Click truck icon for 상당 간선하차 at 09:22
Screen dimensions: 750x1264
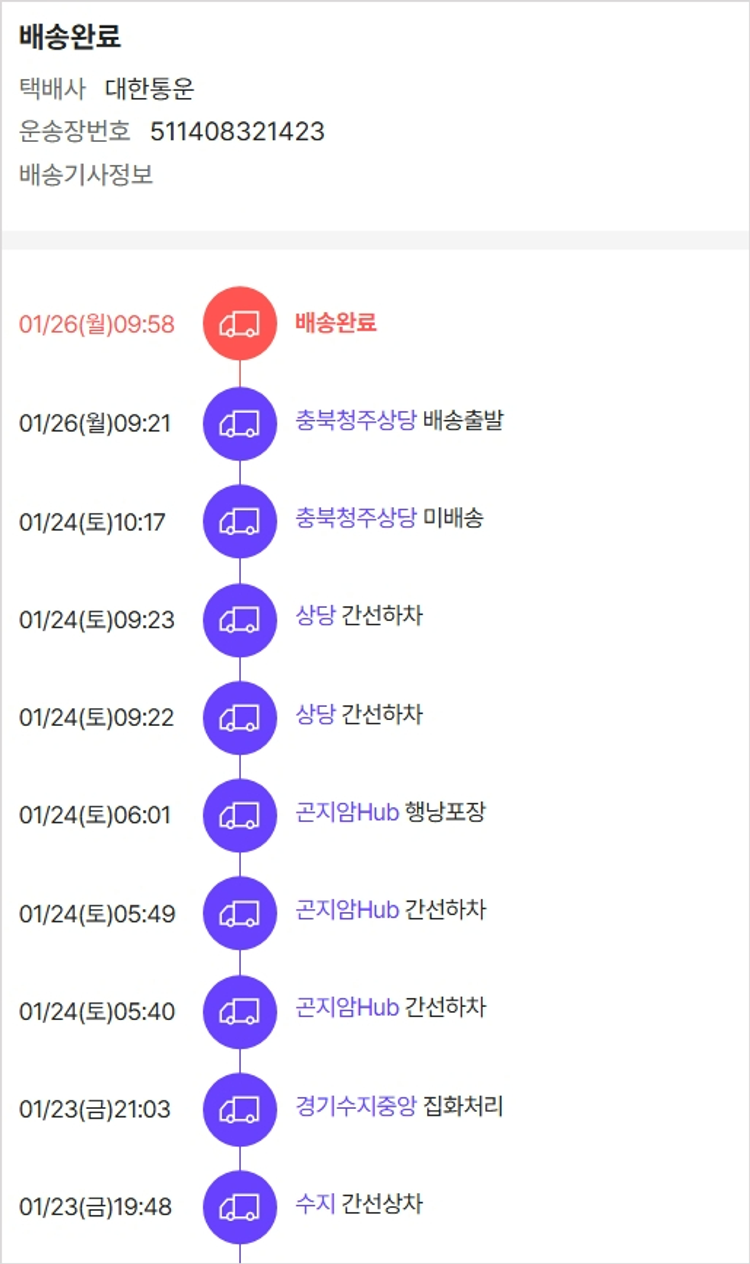coord(240,716)
